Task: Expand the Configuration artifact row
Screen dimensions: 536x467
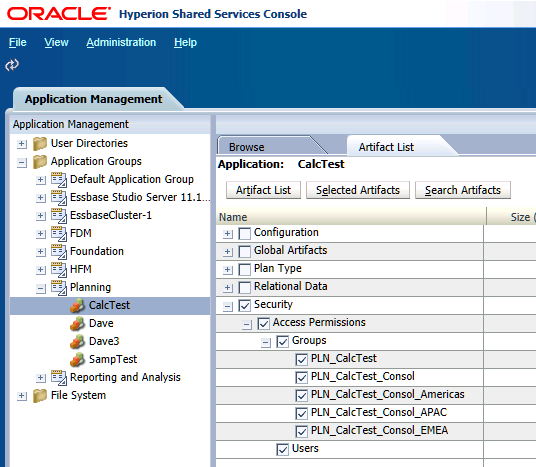Action: pyautogui.click(x=227, y=234)
